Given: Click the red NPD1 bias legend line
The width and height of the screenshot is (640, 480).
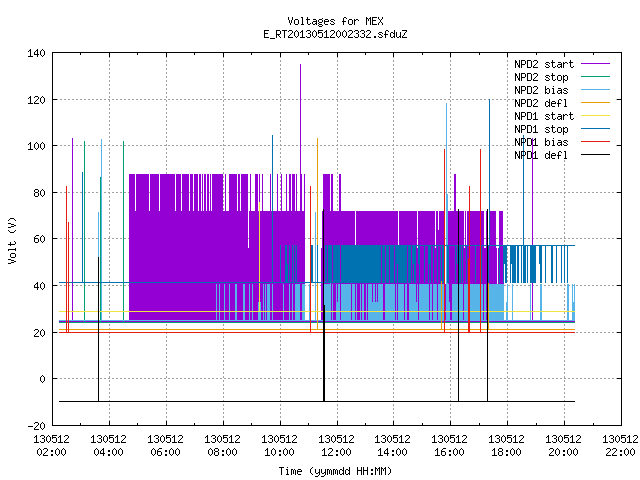Looking at the screenshot, I should (595, 142).
